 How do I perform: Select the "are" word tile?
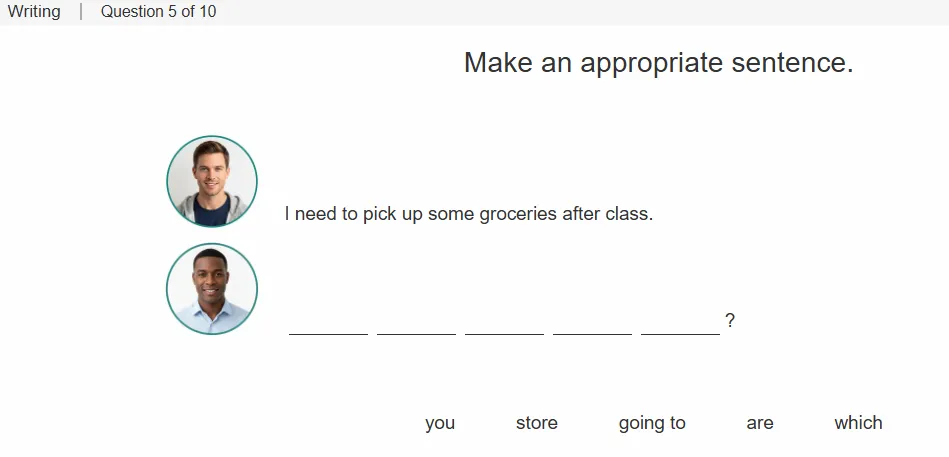point(760,423)
